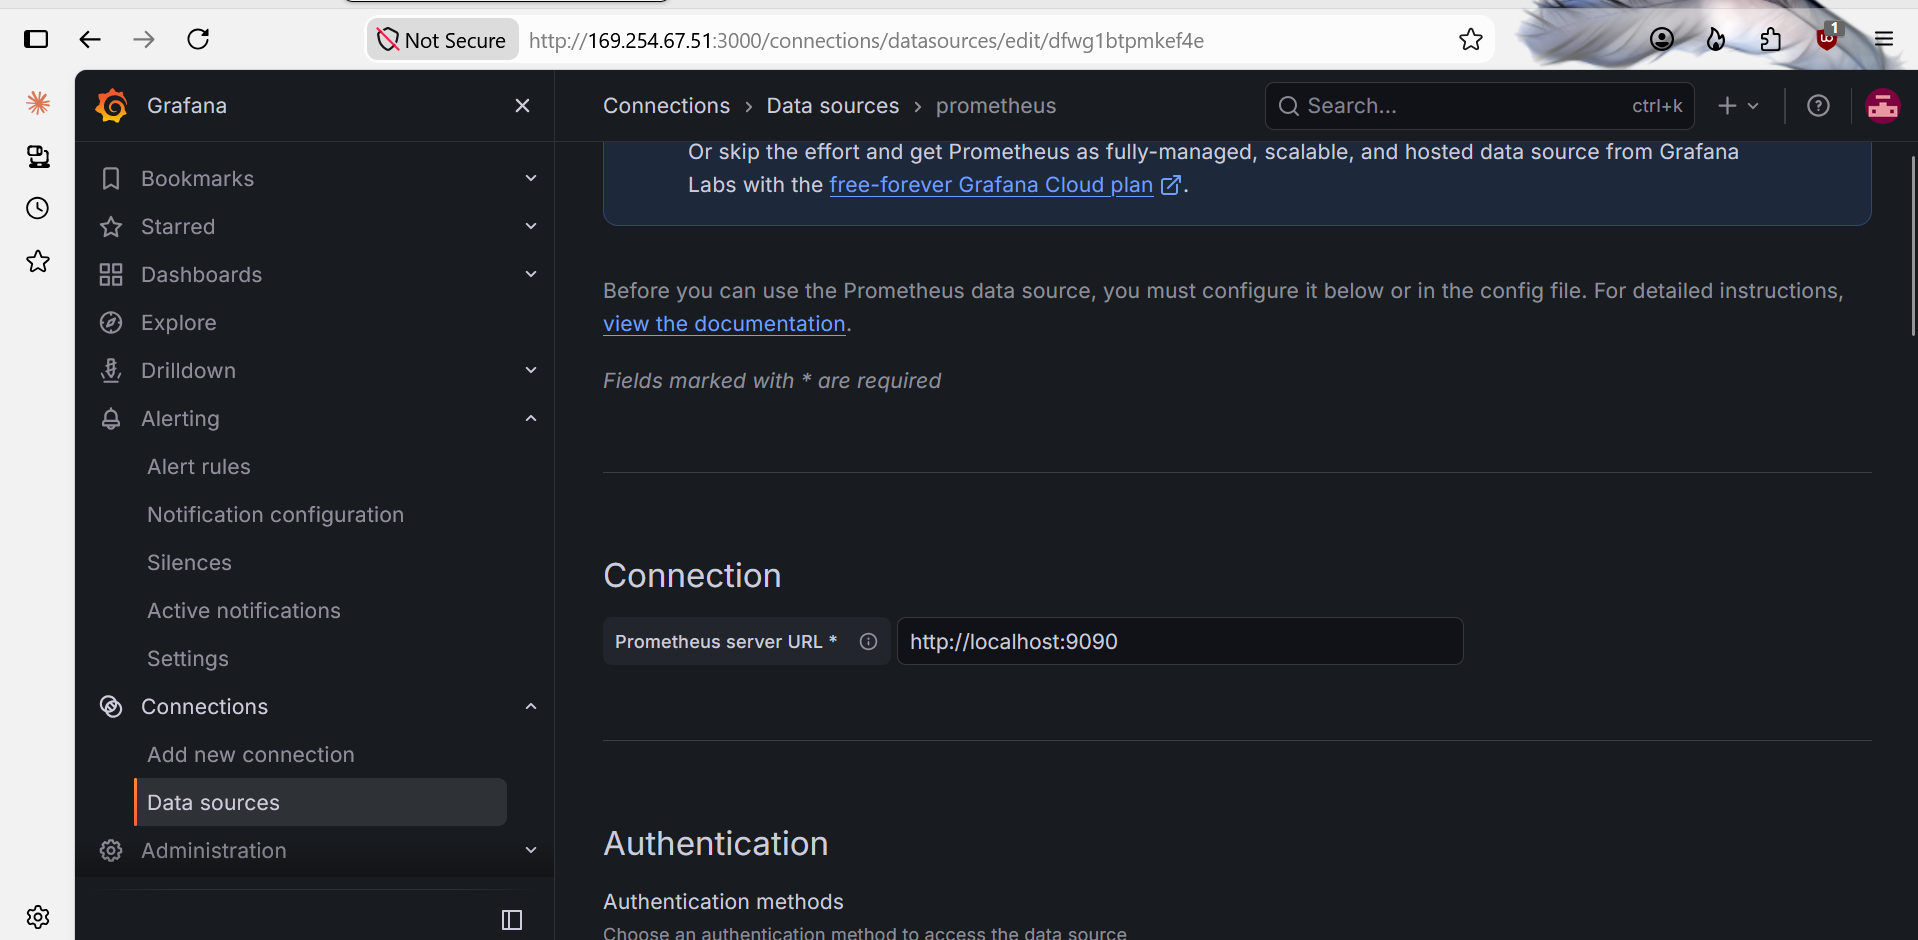Open the uBlock shield extension icon

click(1827, 37)
